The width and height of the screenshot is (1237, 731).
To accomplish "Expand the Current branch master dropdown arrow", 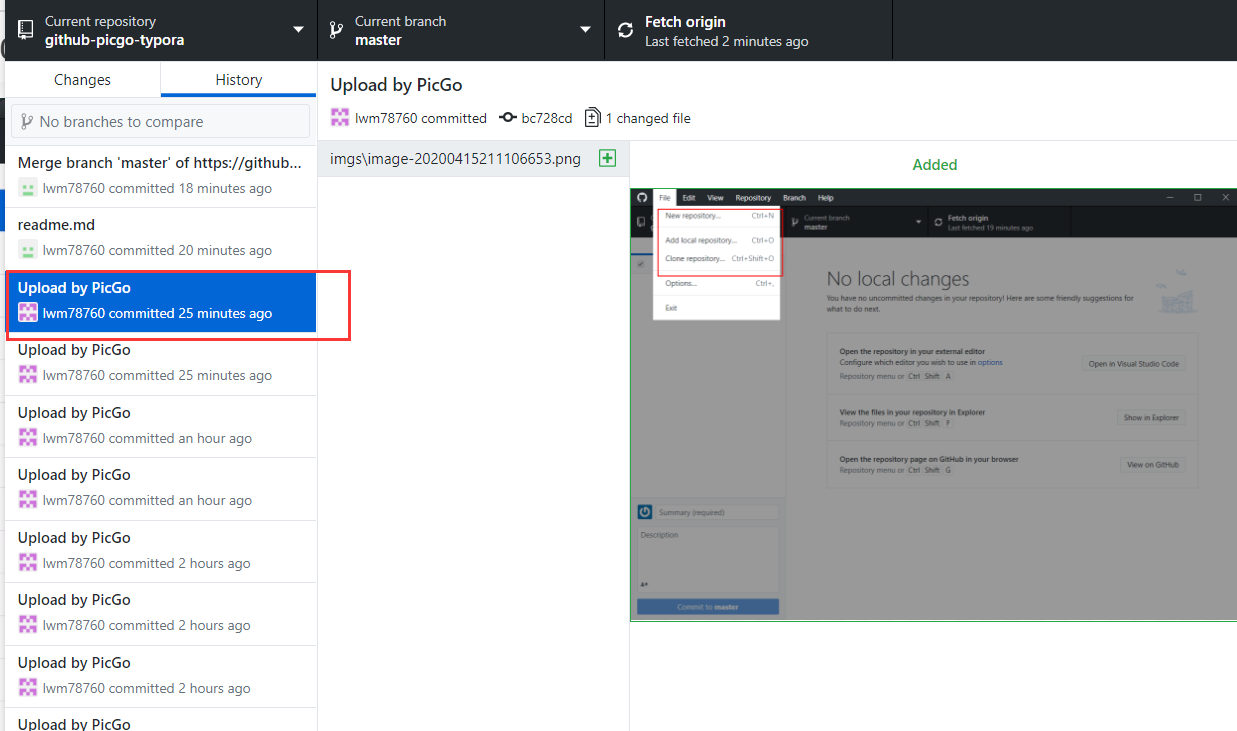I will 585,30.
